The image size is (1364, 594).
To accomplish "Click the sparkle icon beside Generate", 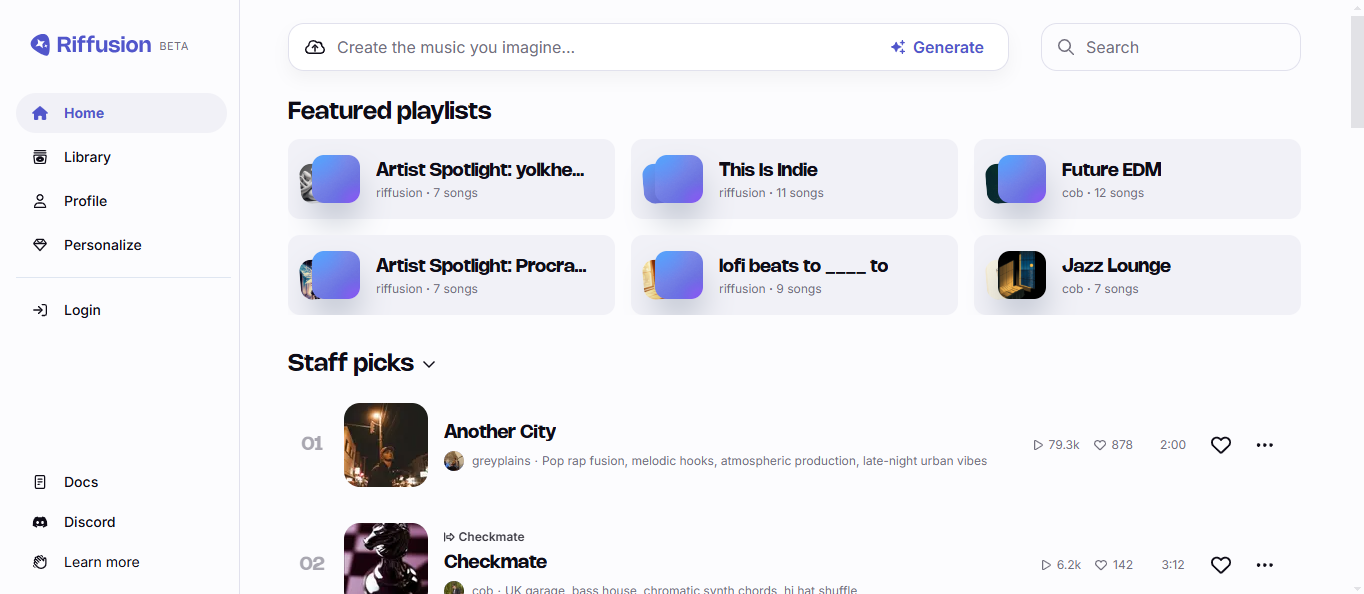I will tap(898, 47).
